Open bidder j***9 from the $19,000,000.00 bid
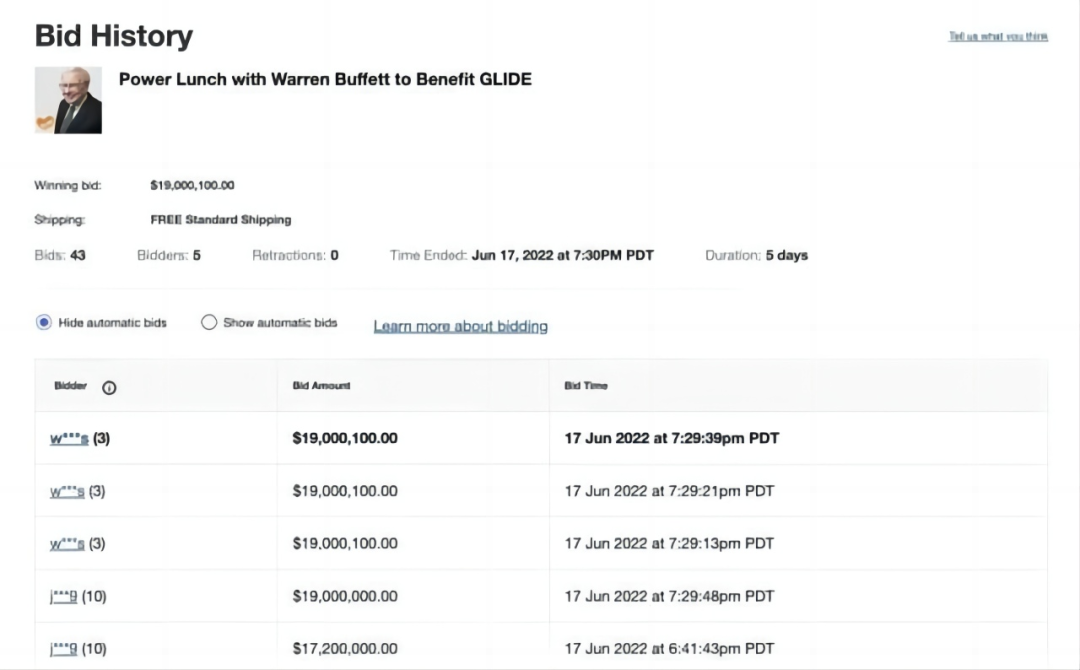 coord(64,596)
